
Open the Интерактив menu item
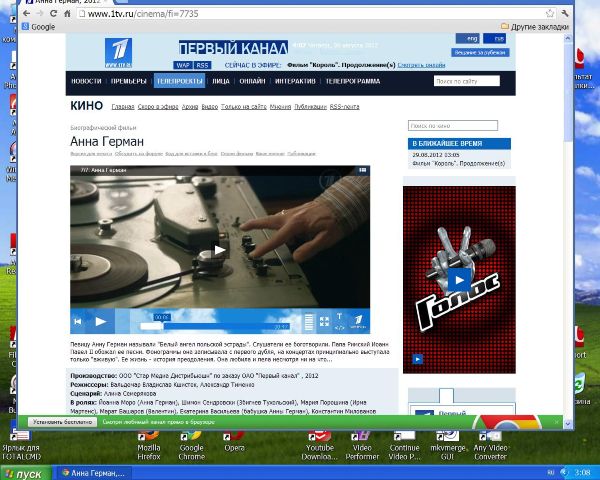pos(295,81)
